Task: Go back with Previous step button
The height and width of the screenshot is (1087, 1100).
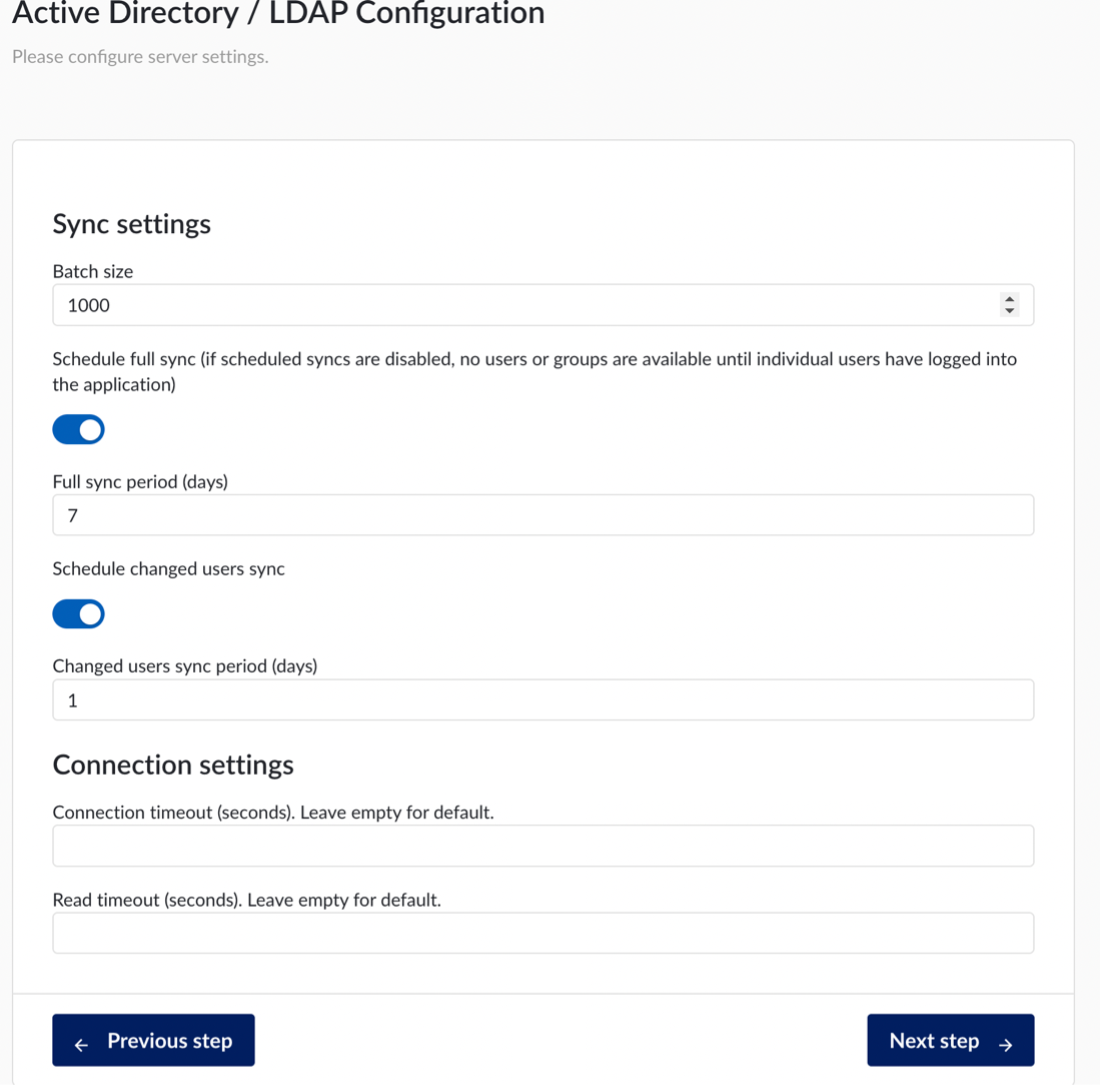Action: coord(153,1041)
